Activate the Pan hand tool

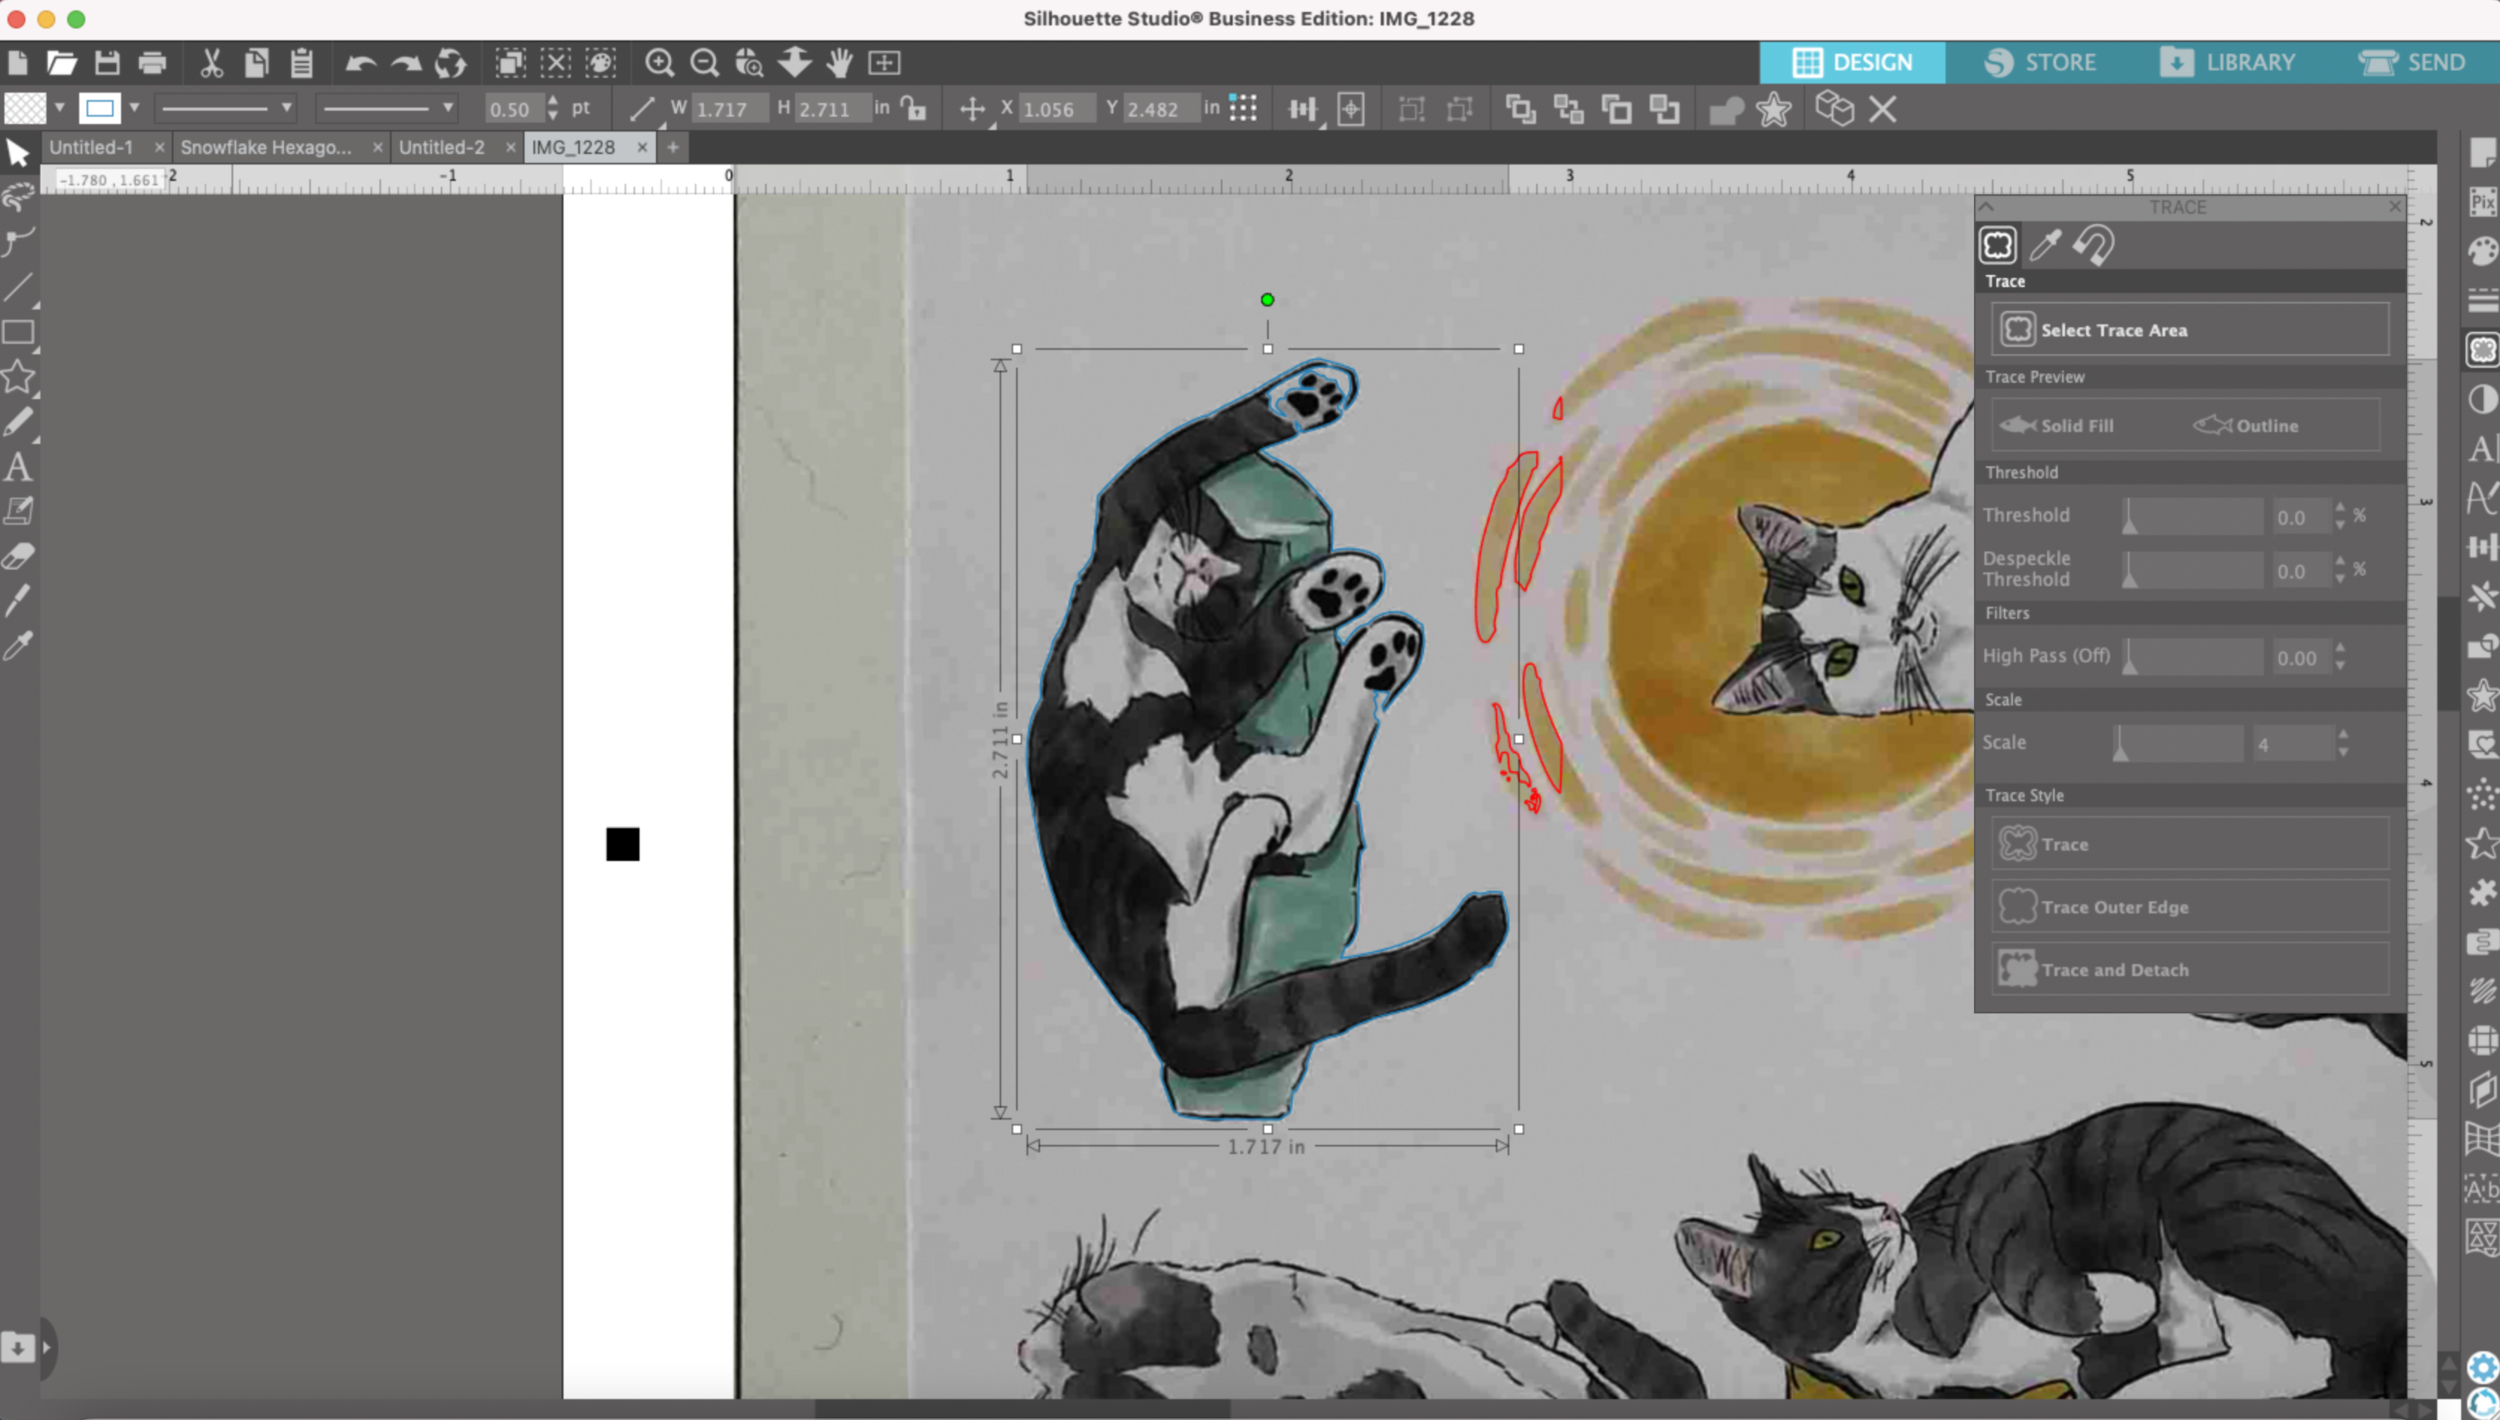839,63
